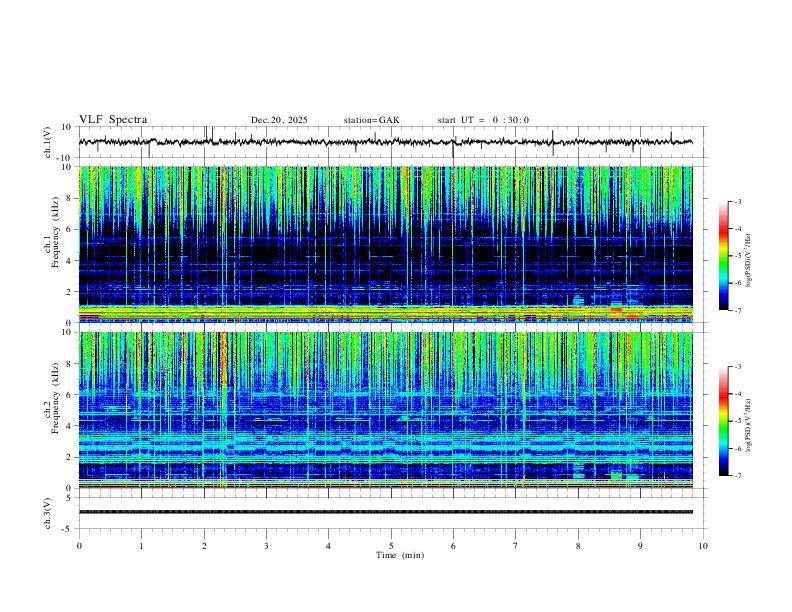Click the time axis tick label 3
792x612 pixels.
tap(266, 546)
